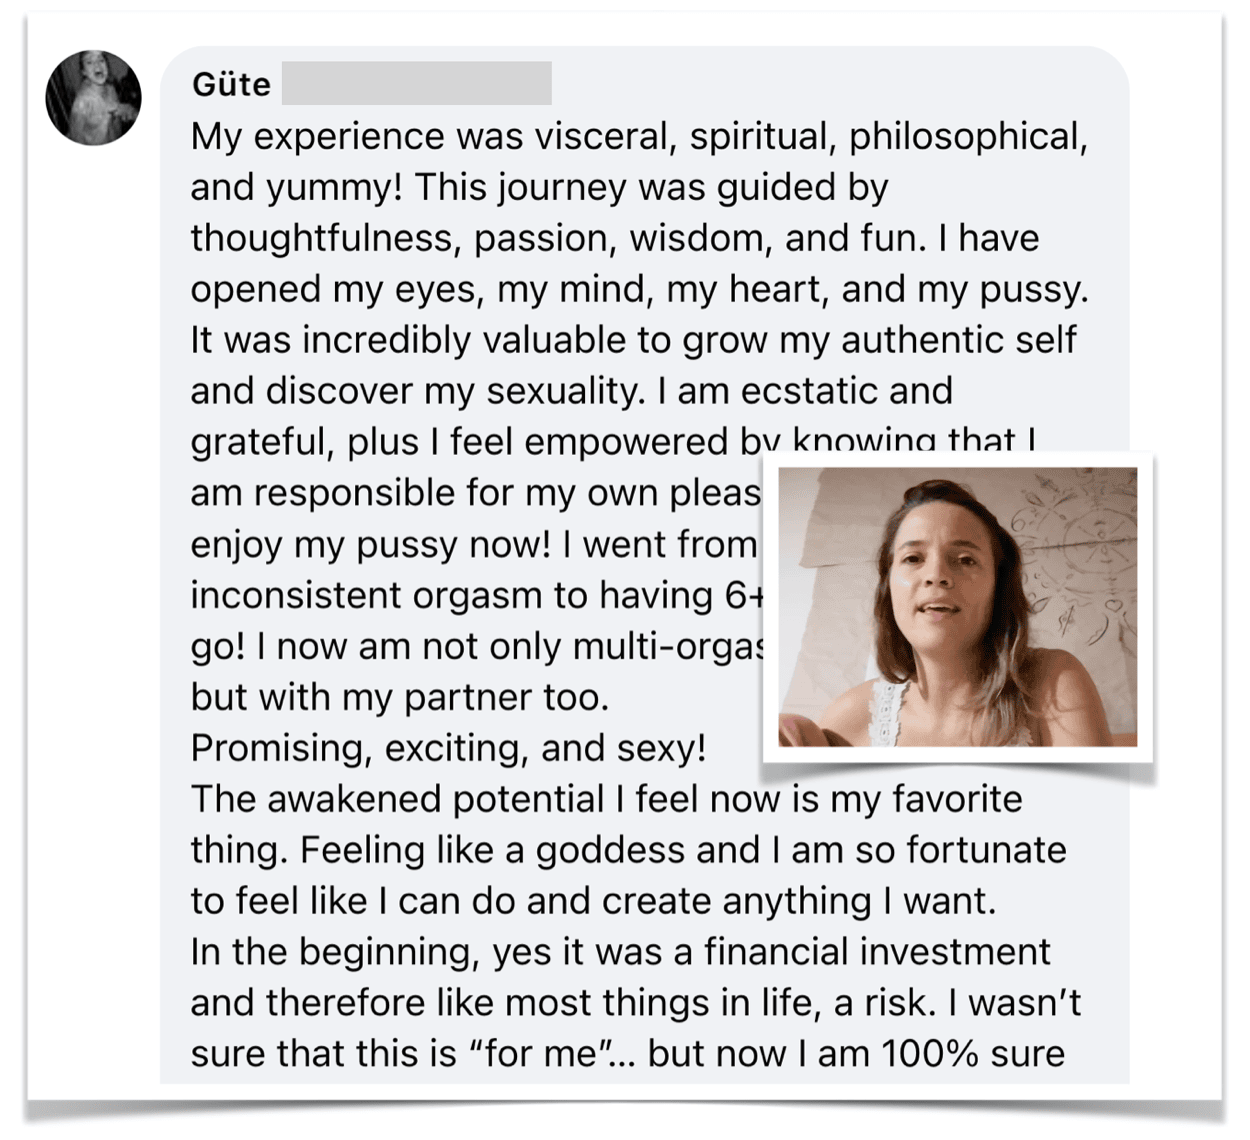Click the line "but with my partner too."
1250x1140 pixels.
click(400, 697)
